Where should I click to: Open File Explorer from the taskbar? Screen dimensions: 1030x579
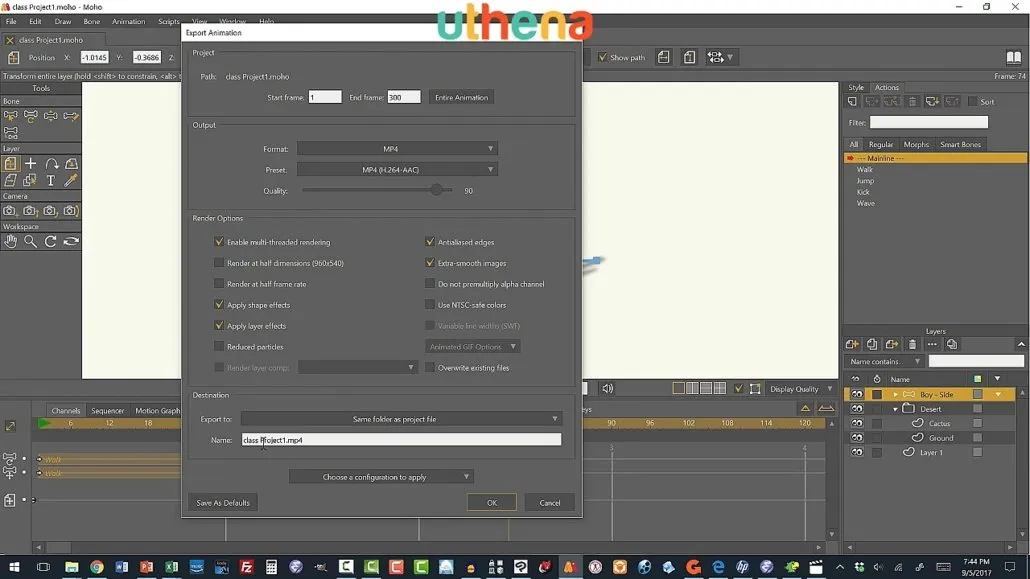pyautogui.click(x=72, y=567)
